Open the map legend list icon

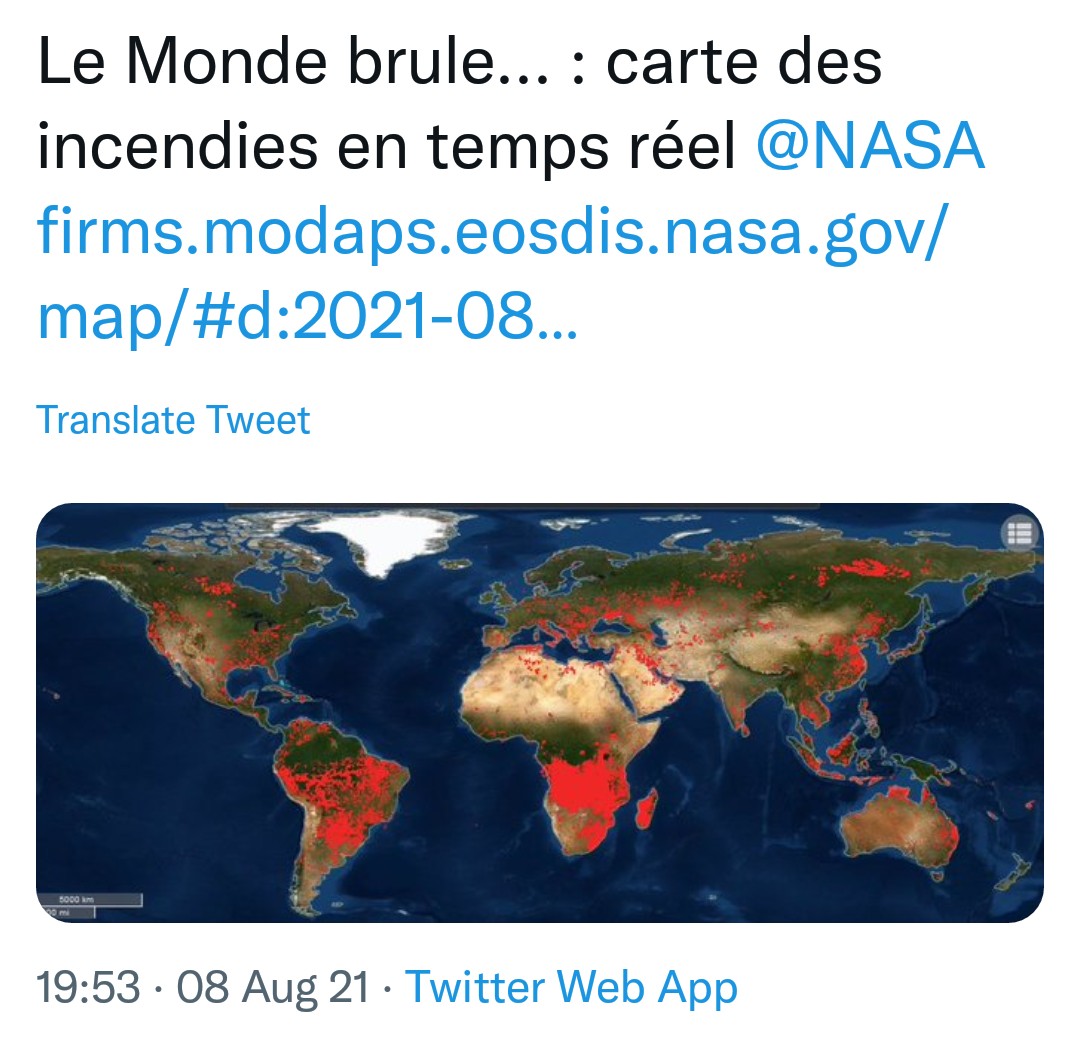(1019, 533)
